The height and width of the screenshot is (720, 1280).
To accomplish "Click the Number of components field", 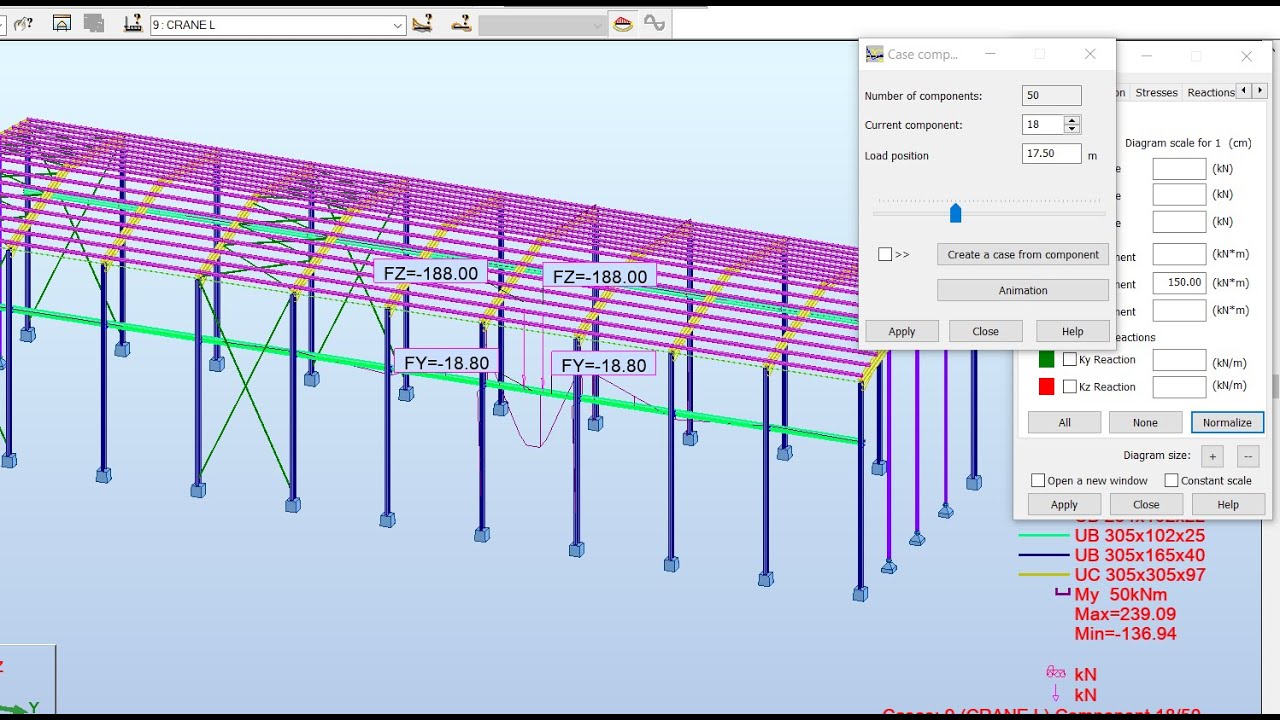I will (x=1052, y=96).
